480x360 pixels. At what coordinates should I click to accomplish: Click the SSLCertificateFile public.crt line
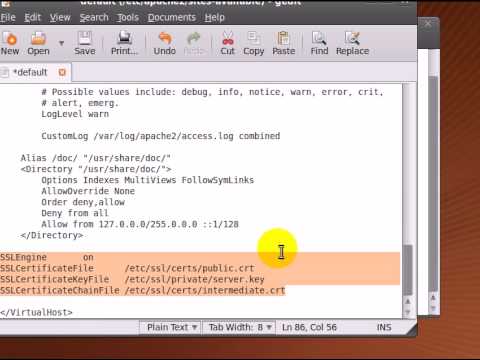[127, 268]
